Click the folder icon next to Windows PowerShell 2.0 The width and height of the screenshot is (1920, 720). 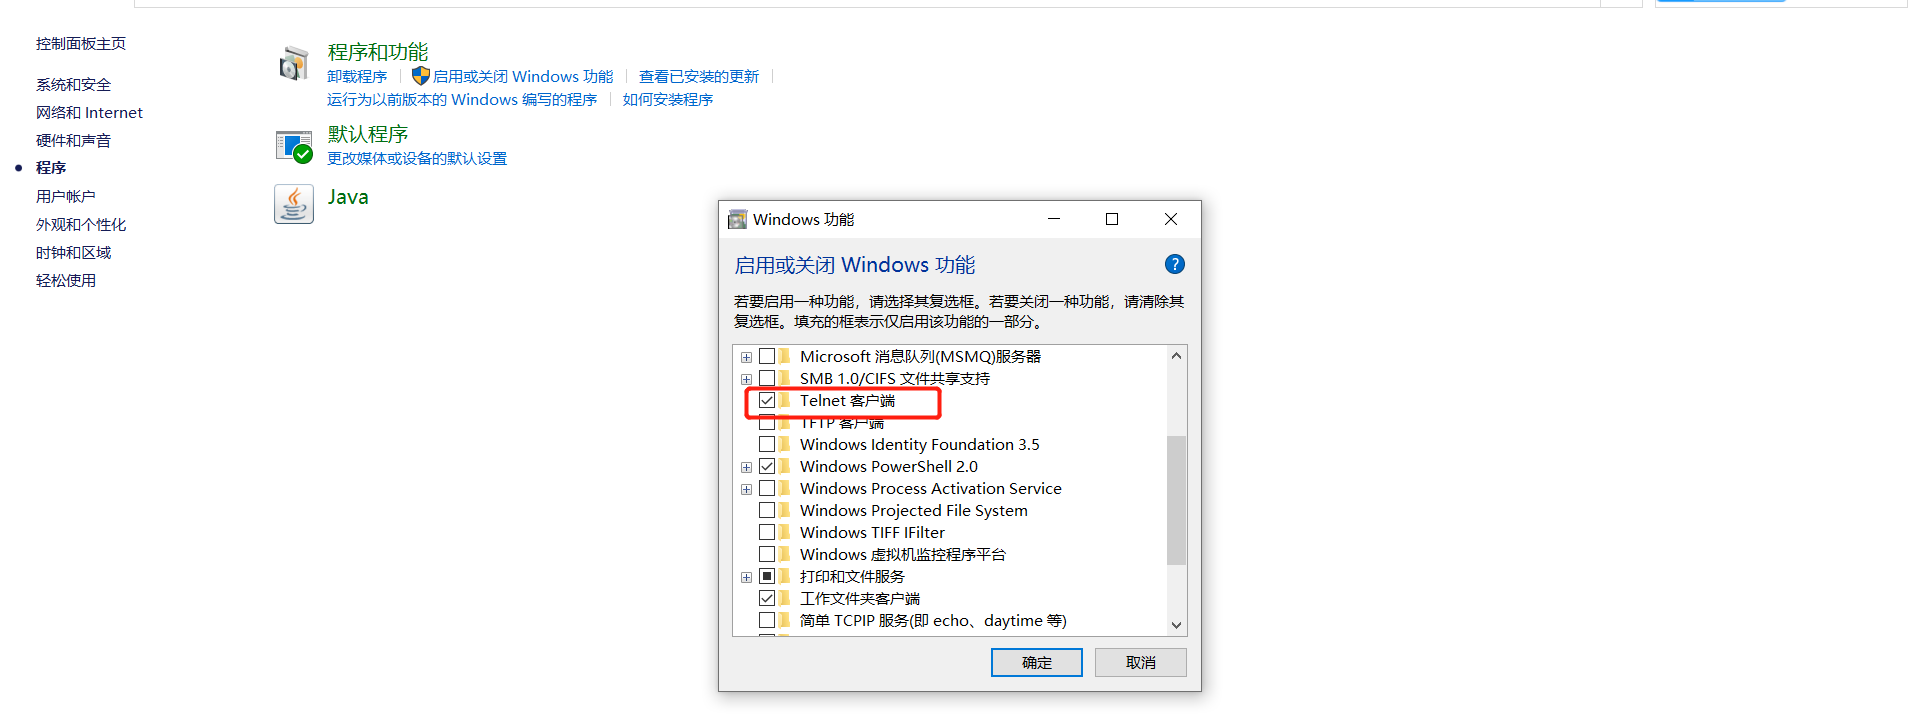click(x=785, y=466)
